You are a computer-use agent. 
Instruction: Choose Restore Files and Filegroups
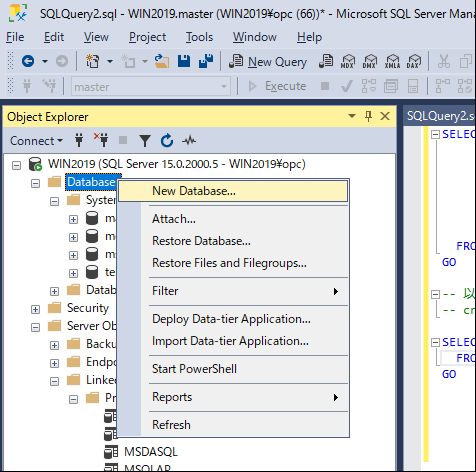[233, 263]
